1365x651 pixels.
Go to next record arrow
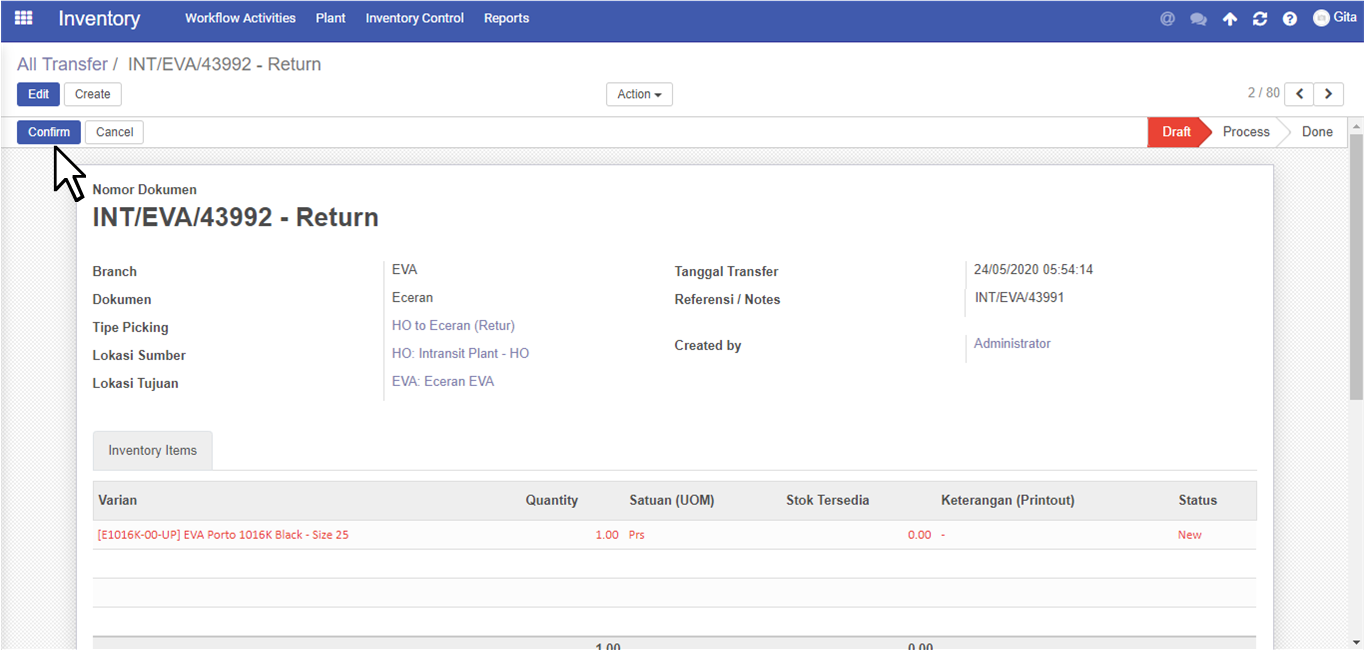point(1328,94)
